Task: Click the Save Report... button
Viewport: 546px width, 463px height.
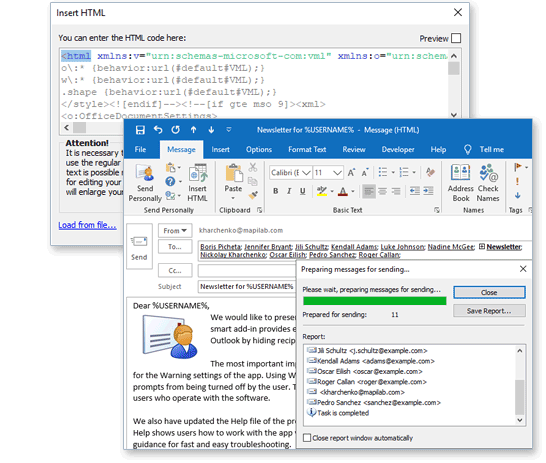Action: pos(489,311)
